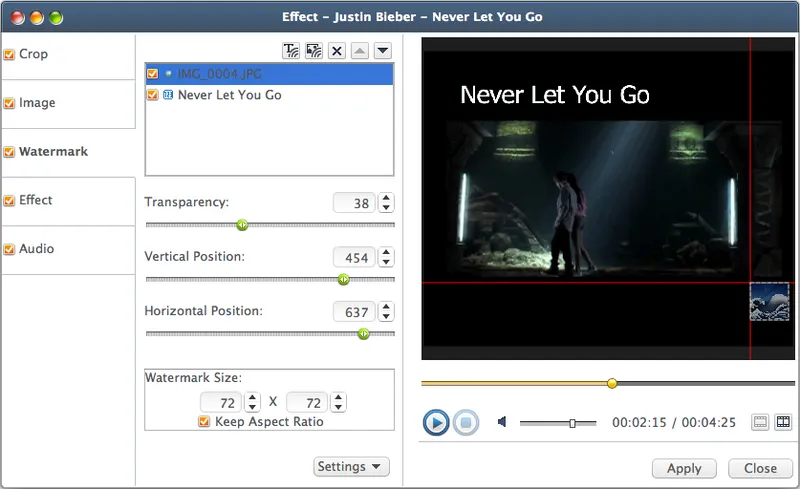Increase the Horizontal Position value with its stepper
Screen dimensions: 800x489
pyautogui.click(x=386, y=307)
